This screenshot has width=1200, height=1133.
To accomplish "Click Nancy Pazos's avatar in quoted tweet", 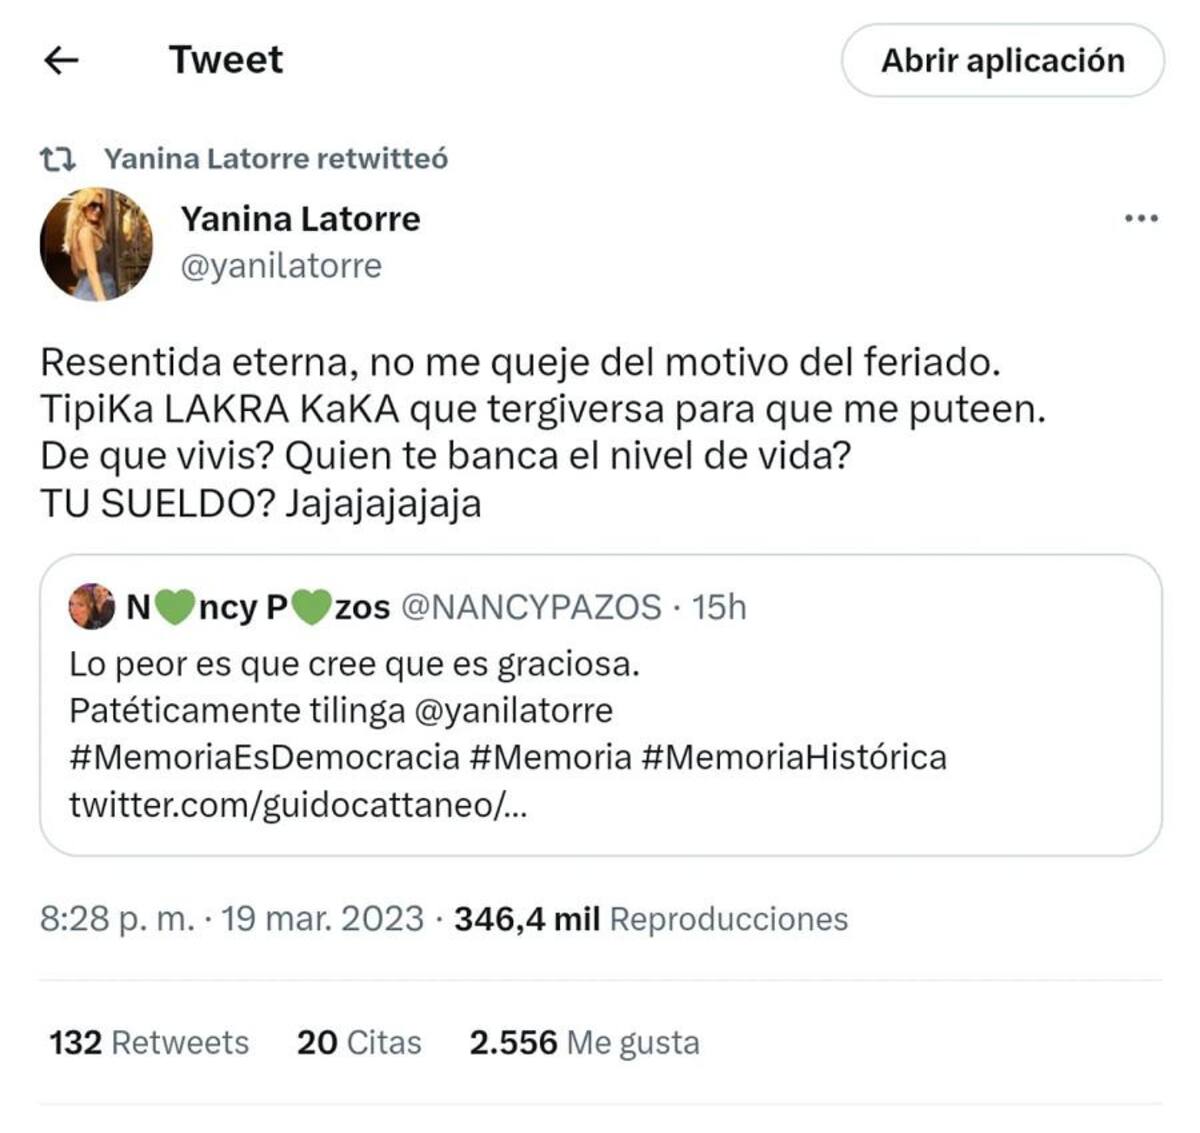I will [89, 606].
